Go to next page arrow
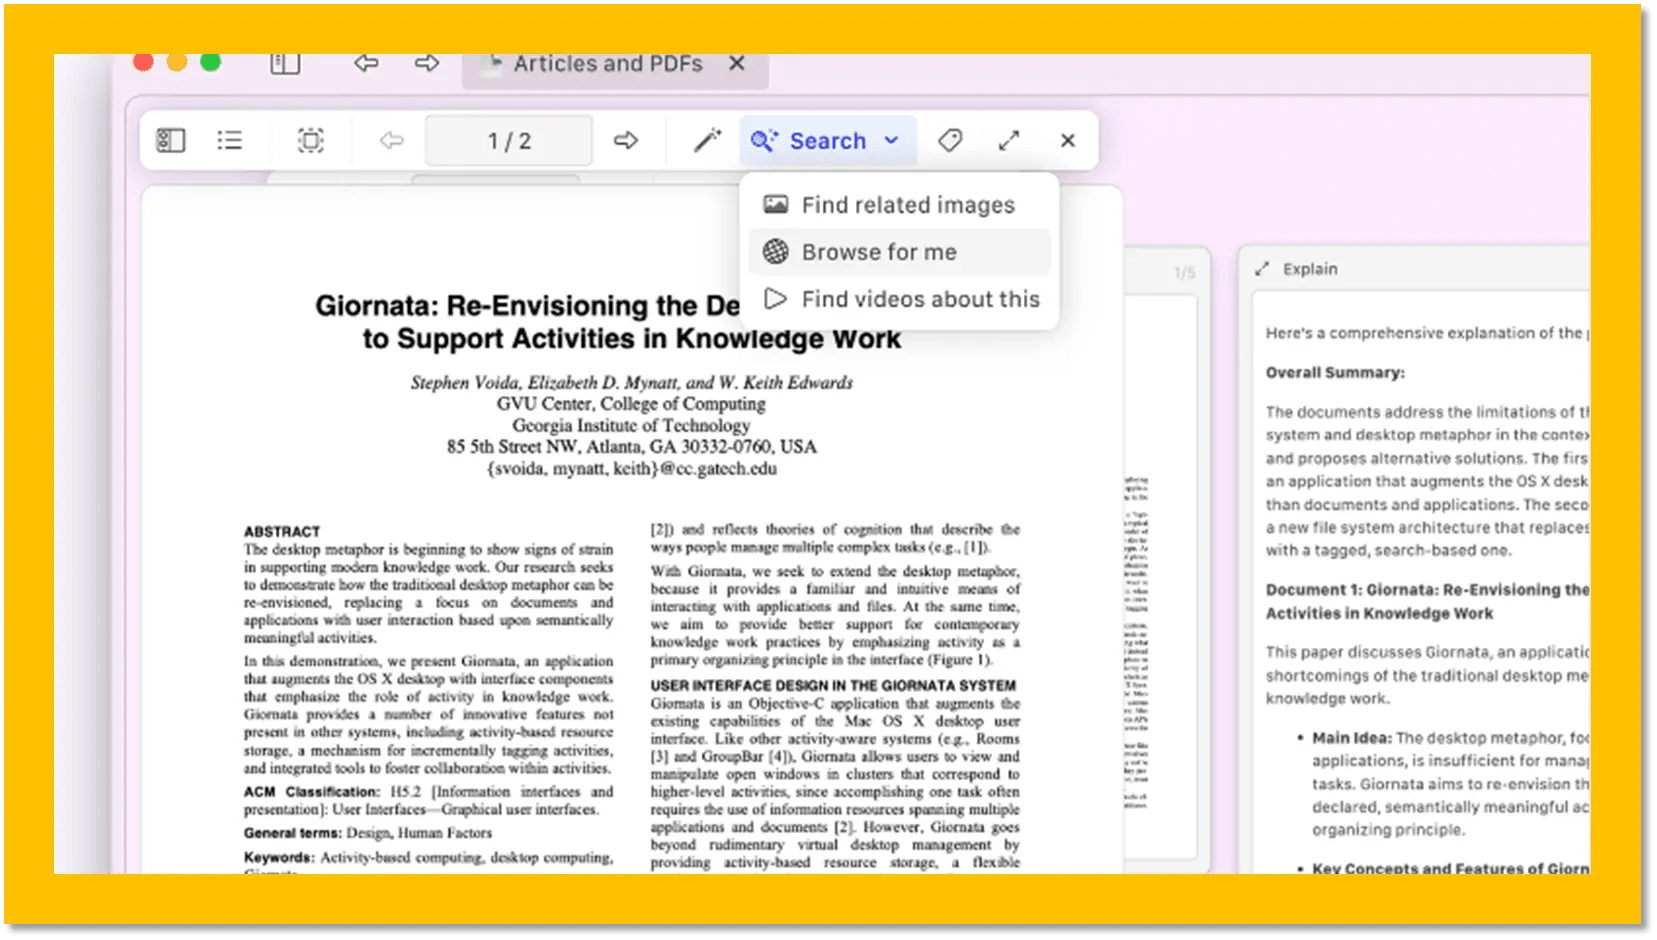 coord(626,141)
